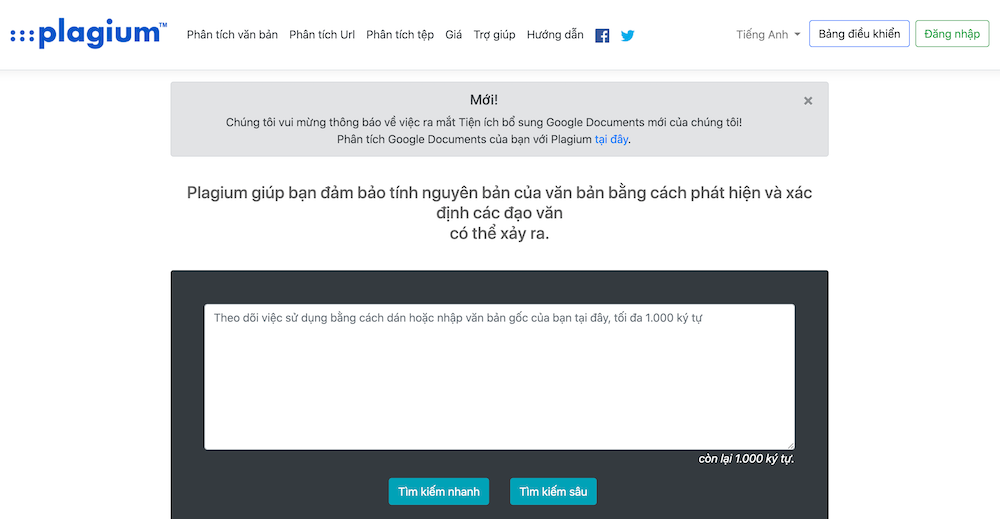
Task: Open Trợ giúp help menu item
Action: pyautogui.click(x=494, y=34)
